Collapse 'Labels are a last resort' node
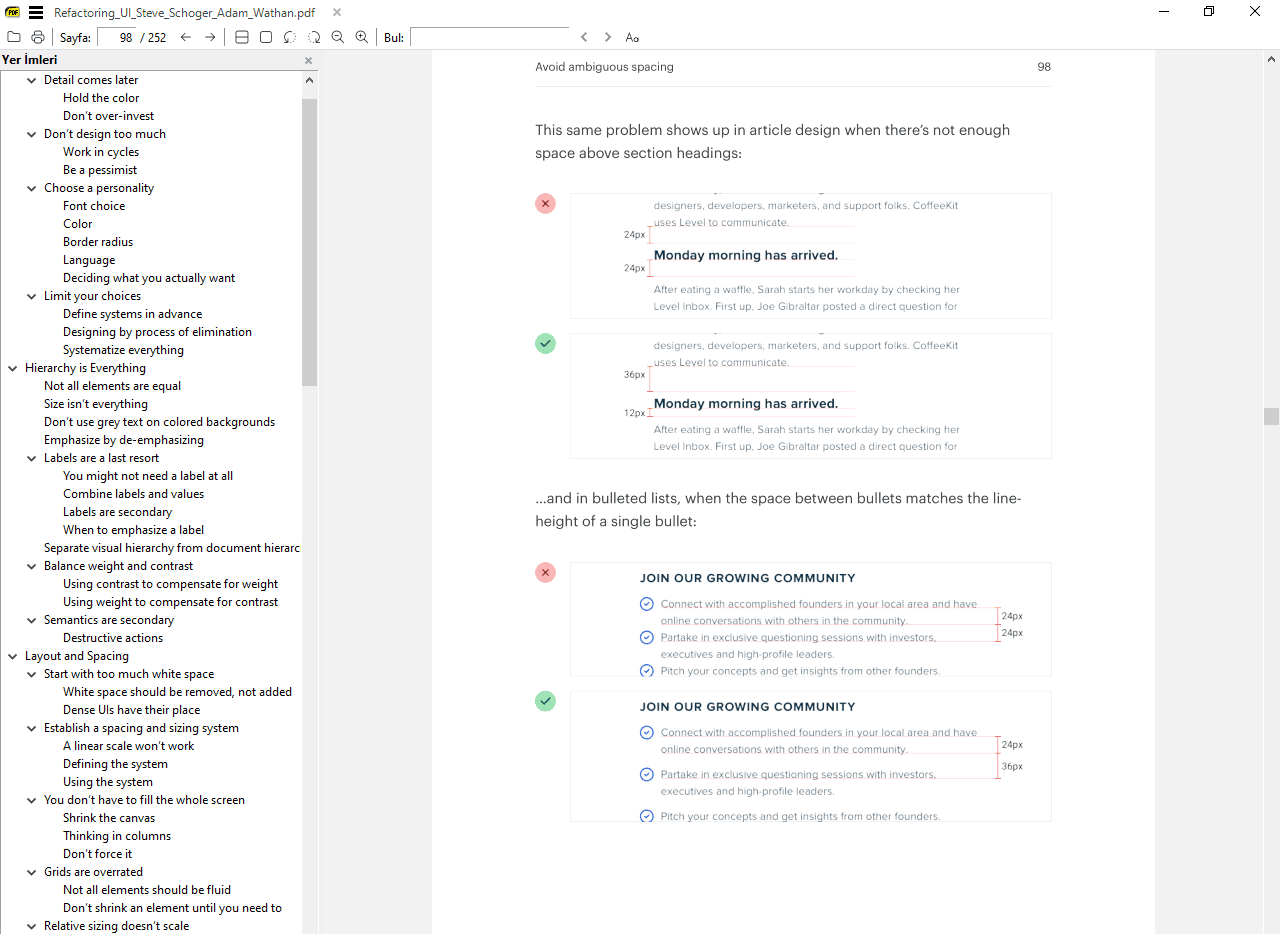This screenshot has height=934, width=1280. (x=32, y=458)
